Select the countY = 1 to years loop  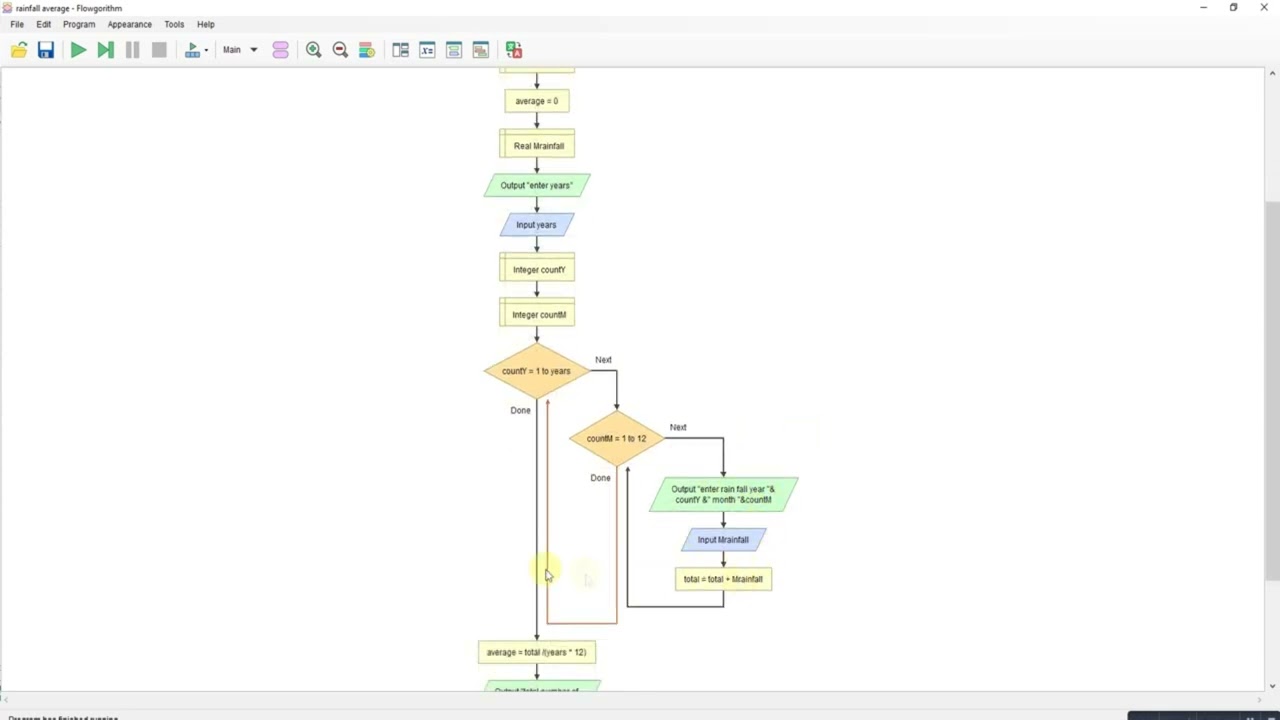click(536, 371)
